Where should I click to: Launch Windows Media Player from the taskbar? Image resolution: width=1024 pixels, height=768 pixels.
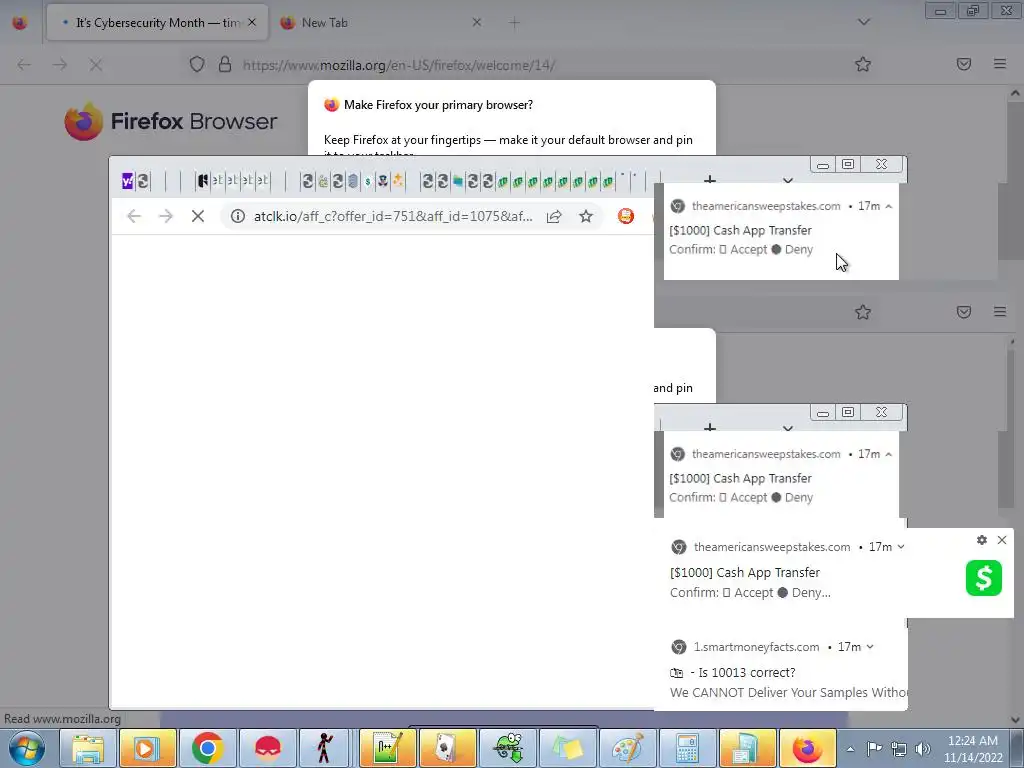pos(148,748)
